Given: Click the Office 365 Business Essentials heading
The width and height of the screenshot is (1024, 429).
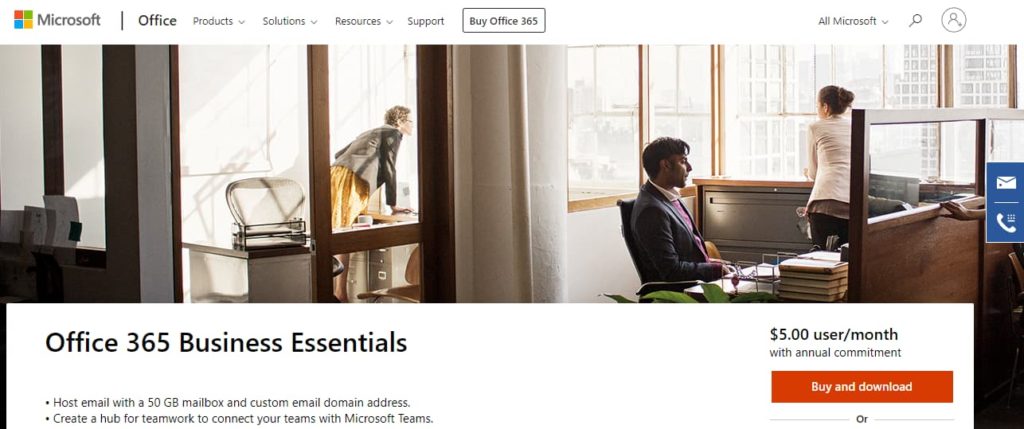Looking at the screenshot, I should point(226,342).
